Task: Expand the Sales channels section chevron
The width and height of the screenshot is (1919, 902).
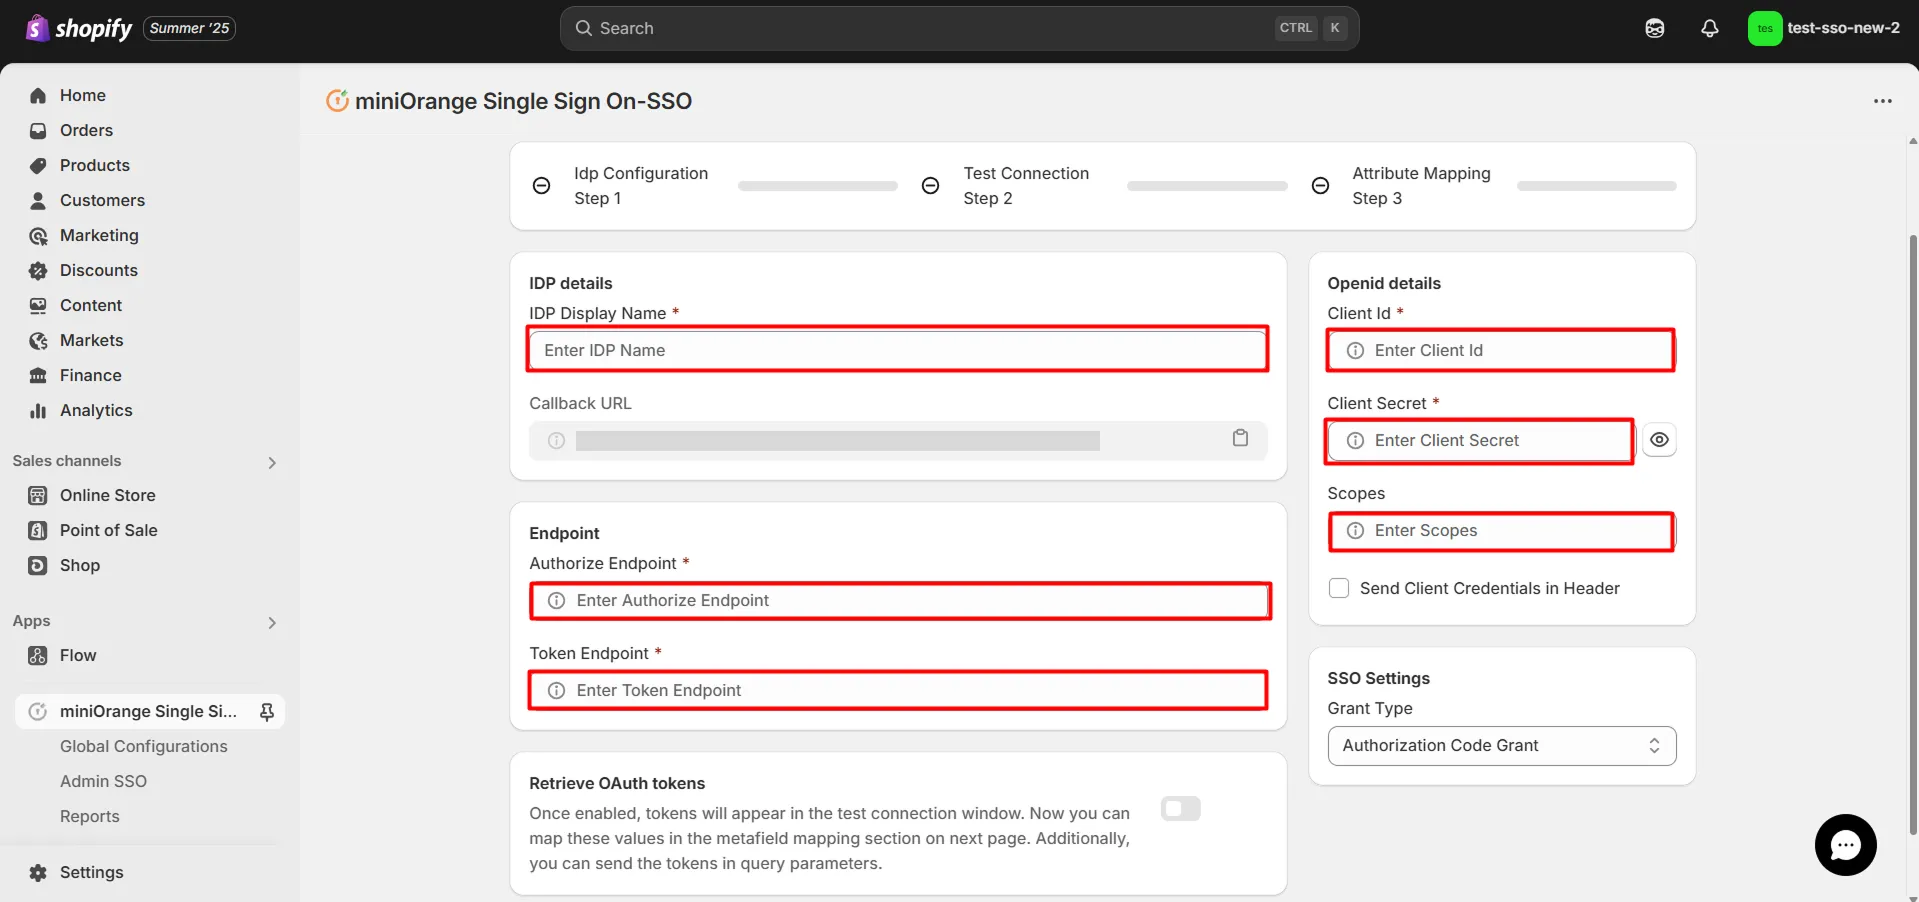Action: [272, 463]
